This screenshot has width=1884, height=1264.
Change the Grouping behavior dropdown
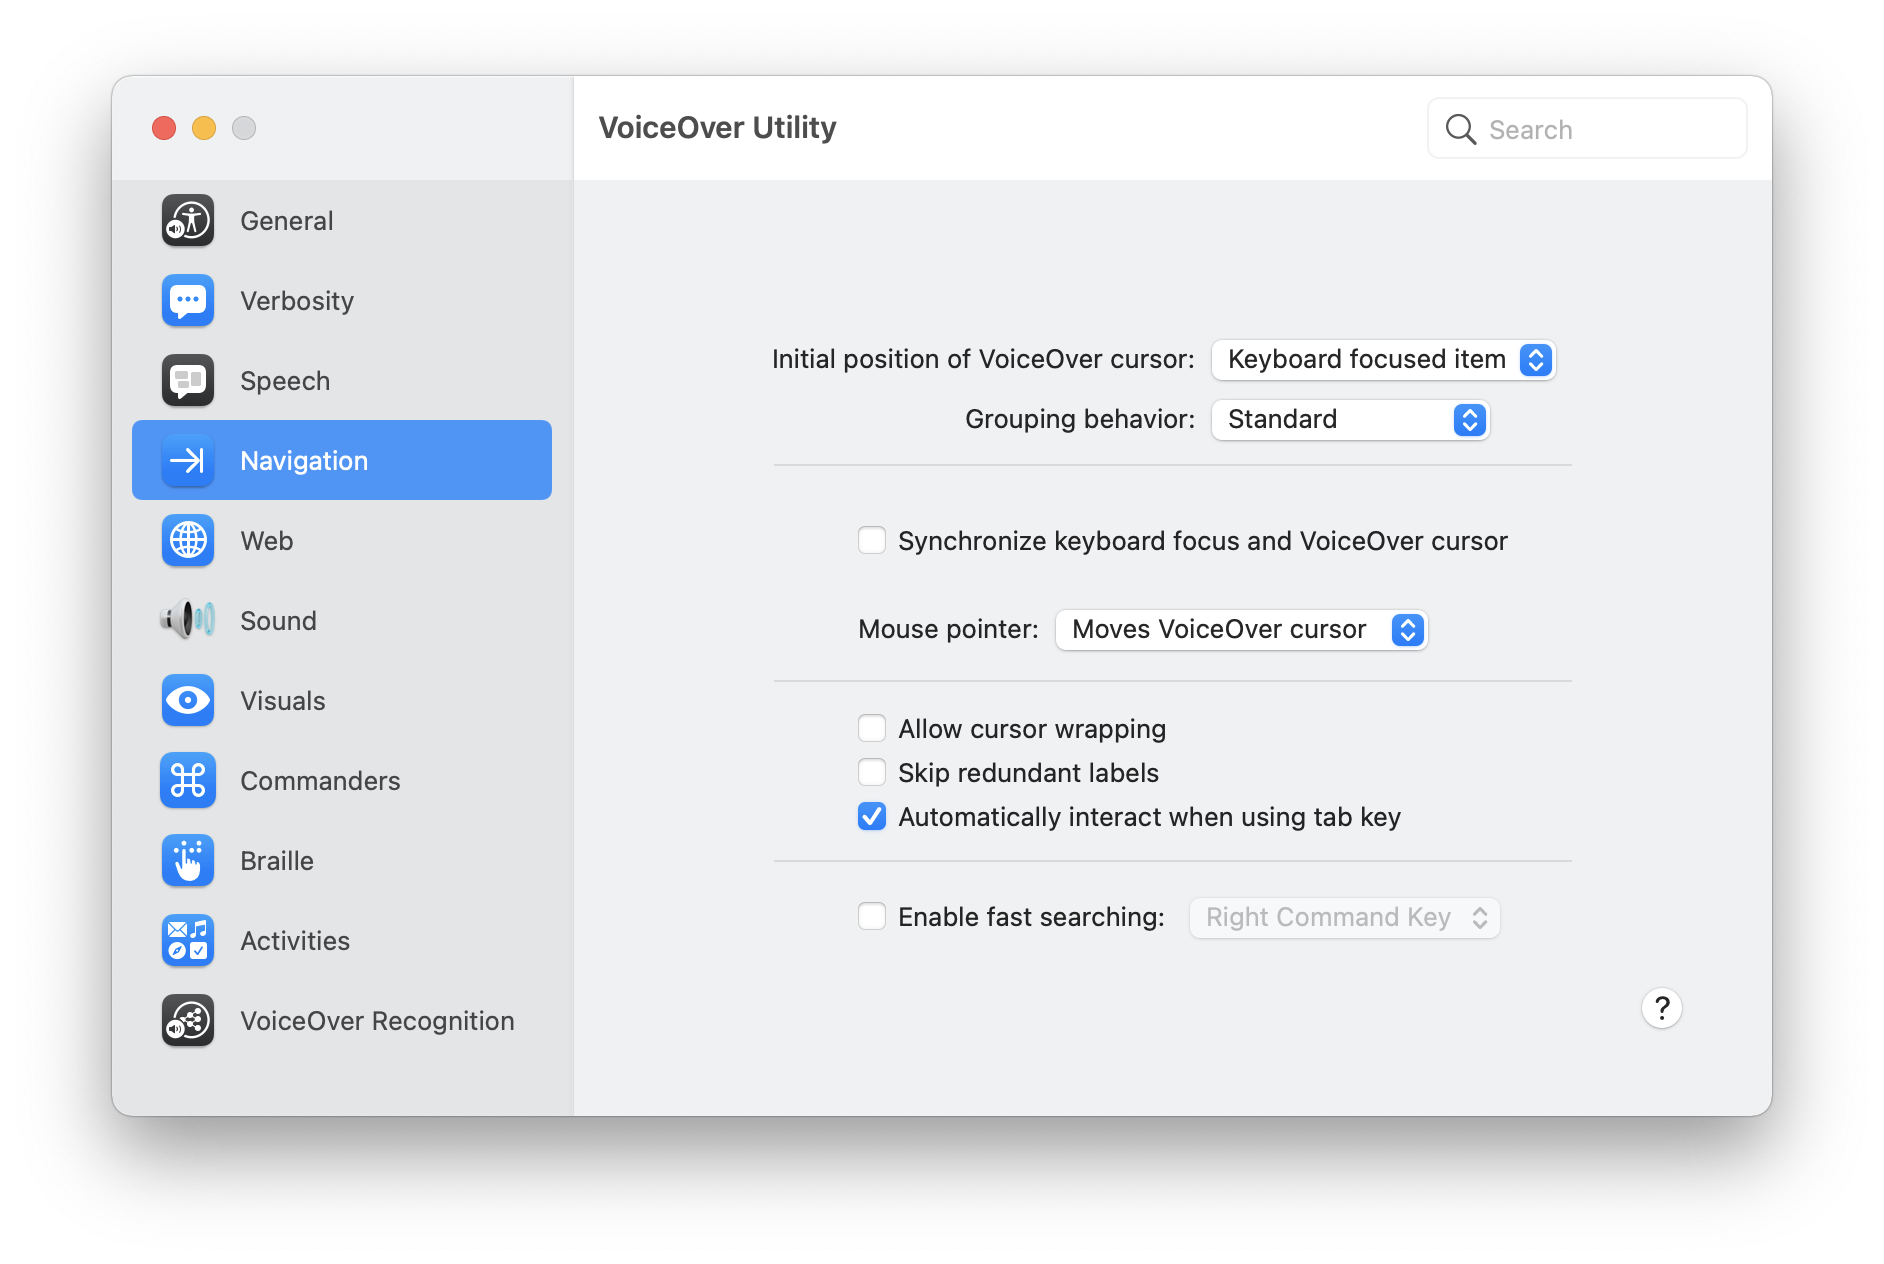pyautogui.click(x=1350, y=419)
